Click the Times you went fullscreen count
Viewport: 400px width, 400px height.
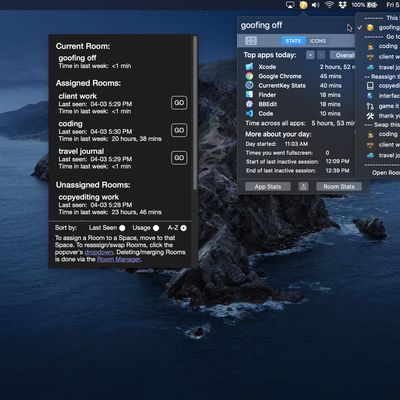point(327,153)
